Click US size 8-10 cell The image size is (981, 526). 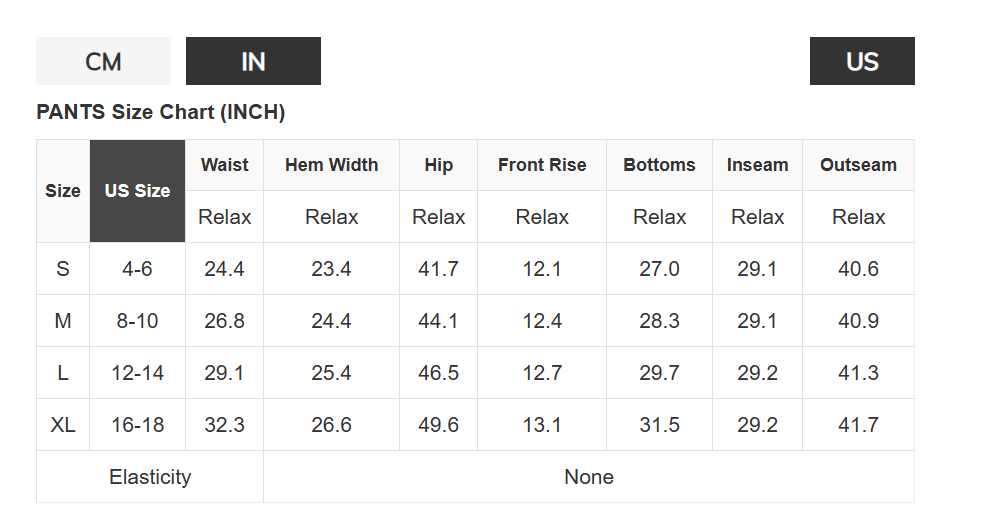point(137,321)
